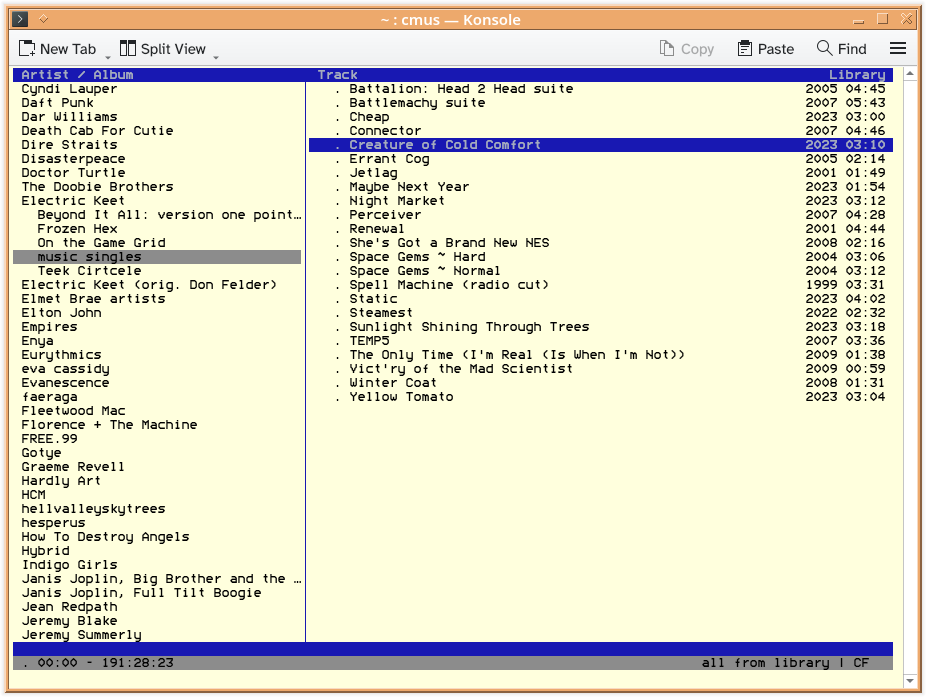This screenshot has height=697, width=926.
Task: Open the hamburger menu
Action: click(898, 48)
